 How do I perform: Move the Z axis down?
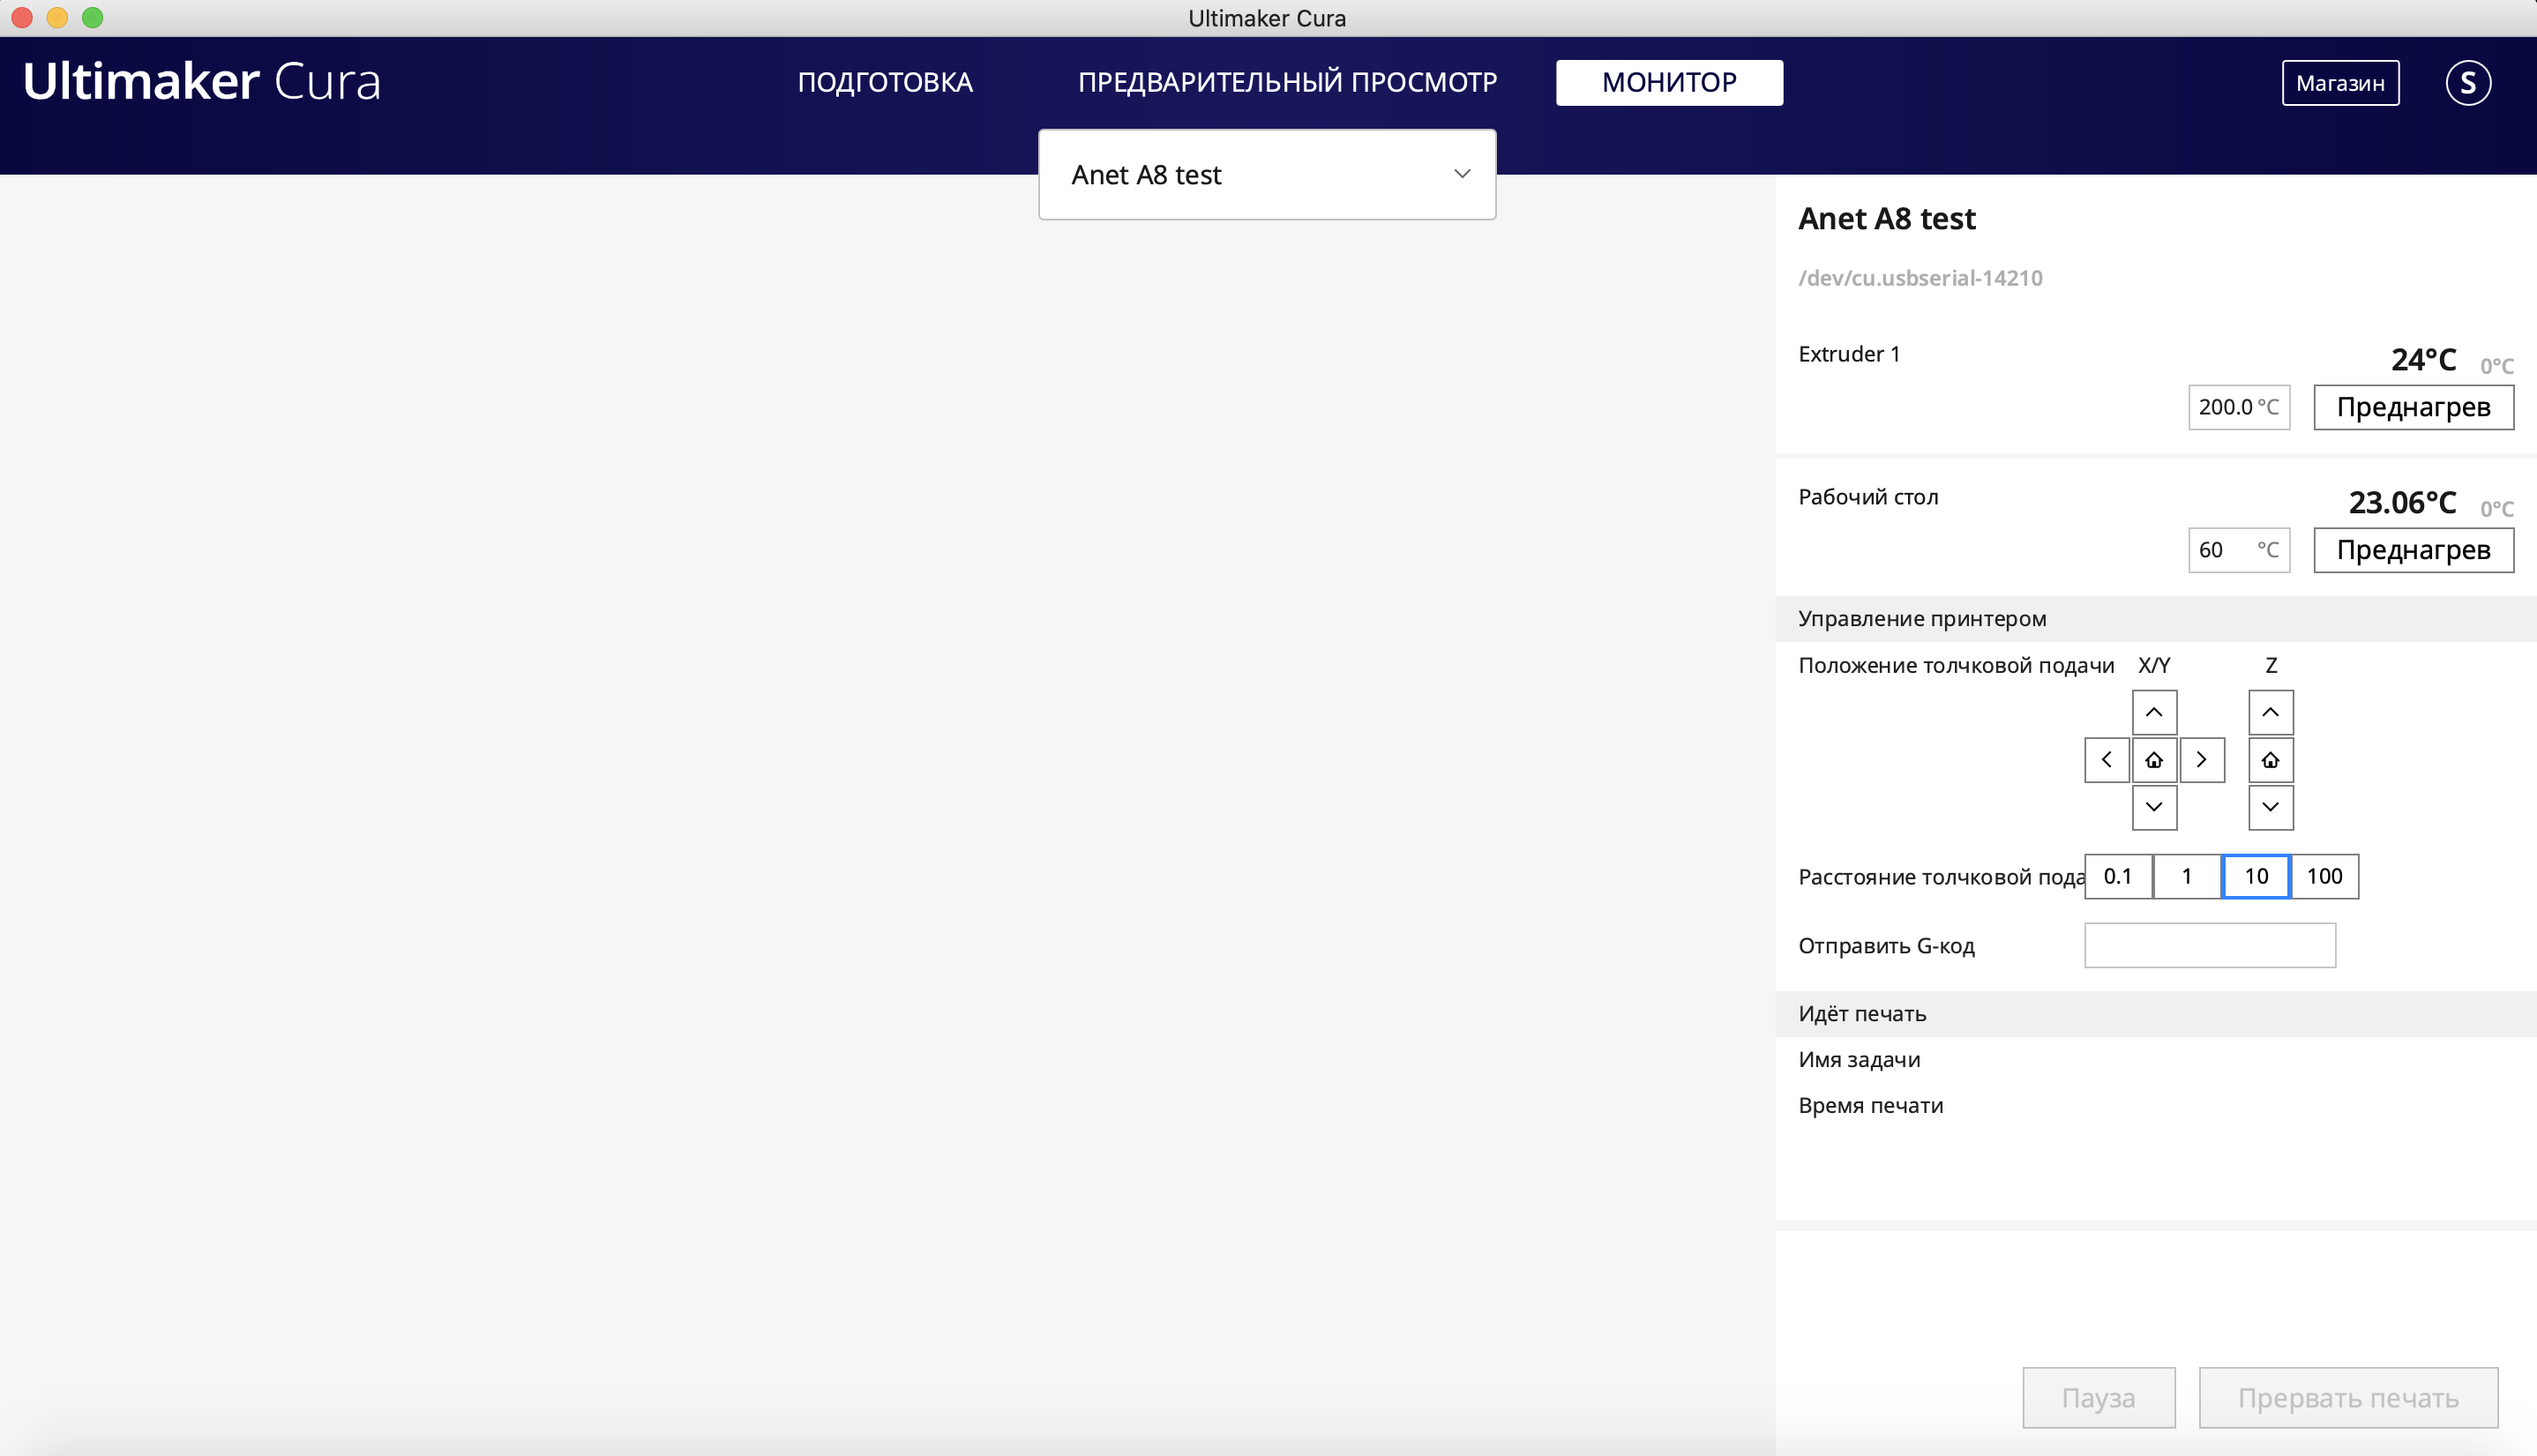2271,808
